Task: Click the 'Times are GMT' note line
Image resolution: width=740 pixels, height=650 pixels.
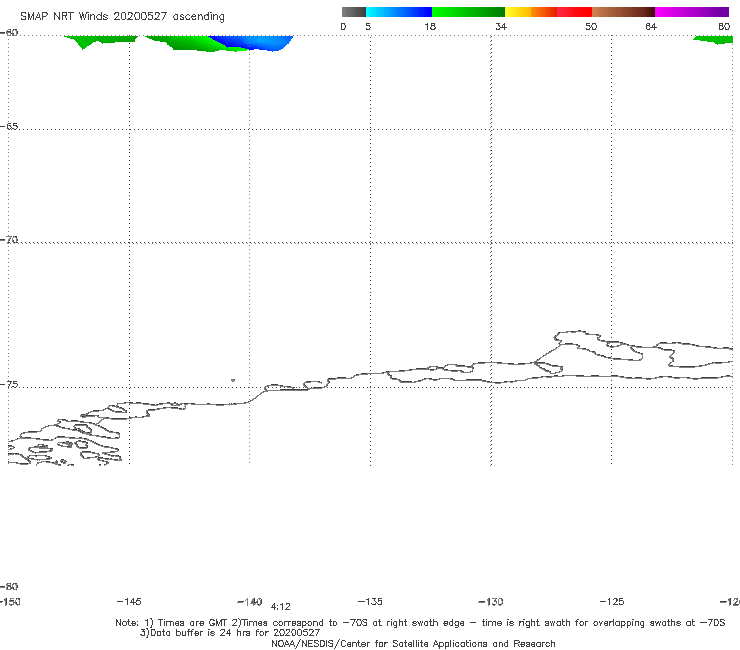Action: 420,623
